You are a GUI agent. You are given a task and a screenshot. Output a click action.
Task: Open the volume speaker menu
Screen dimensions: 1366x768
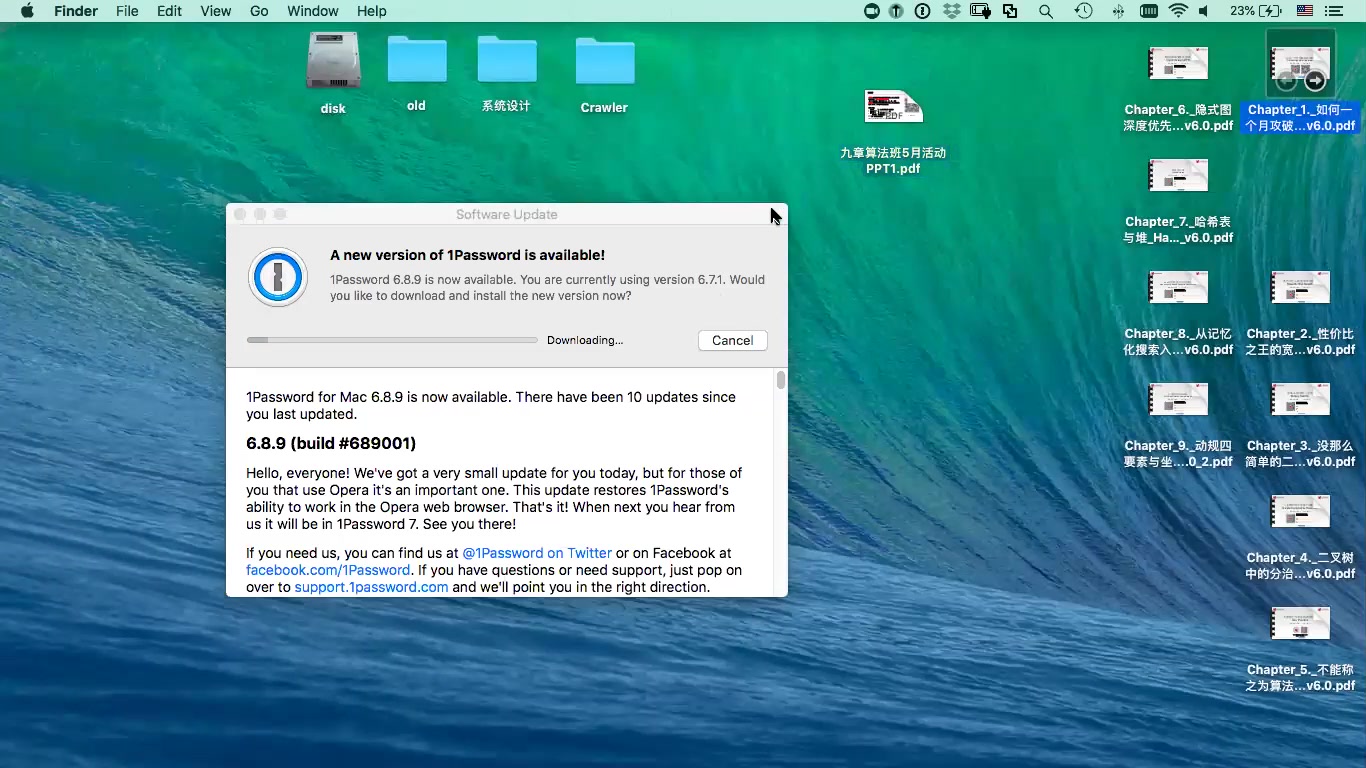click(x=1204, y=11)
